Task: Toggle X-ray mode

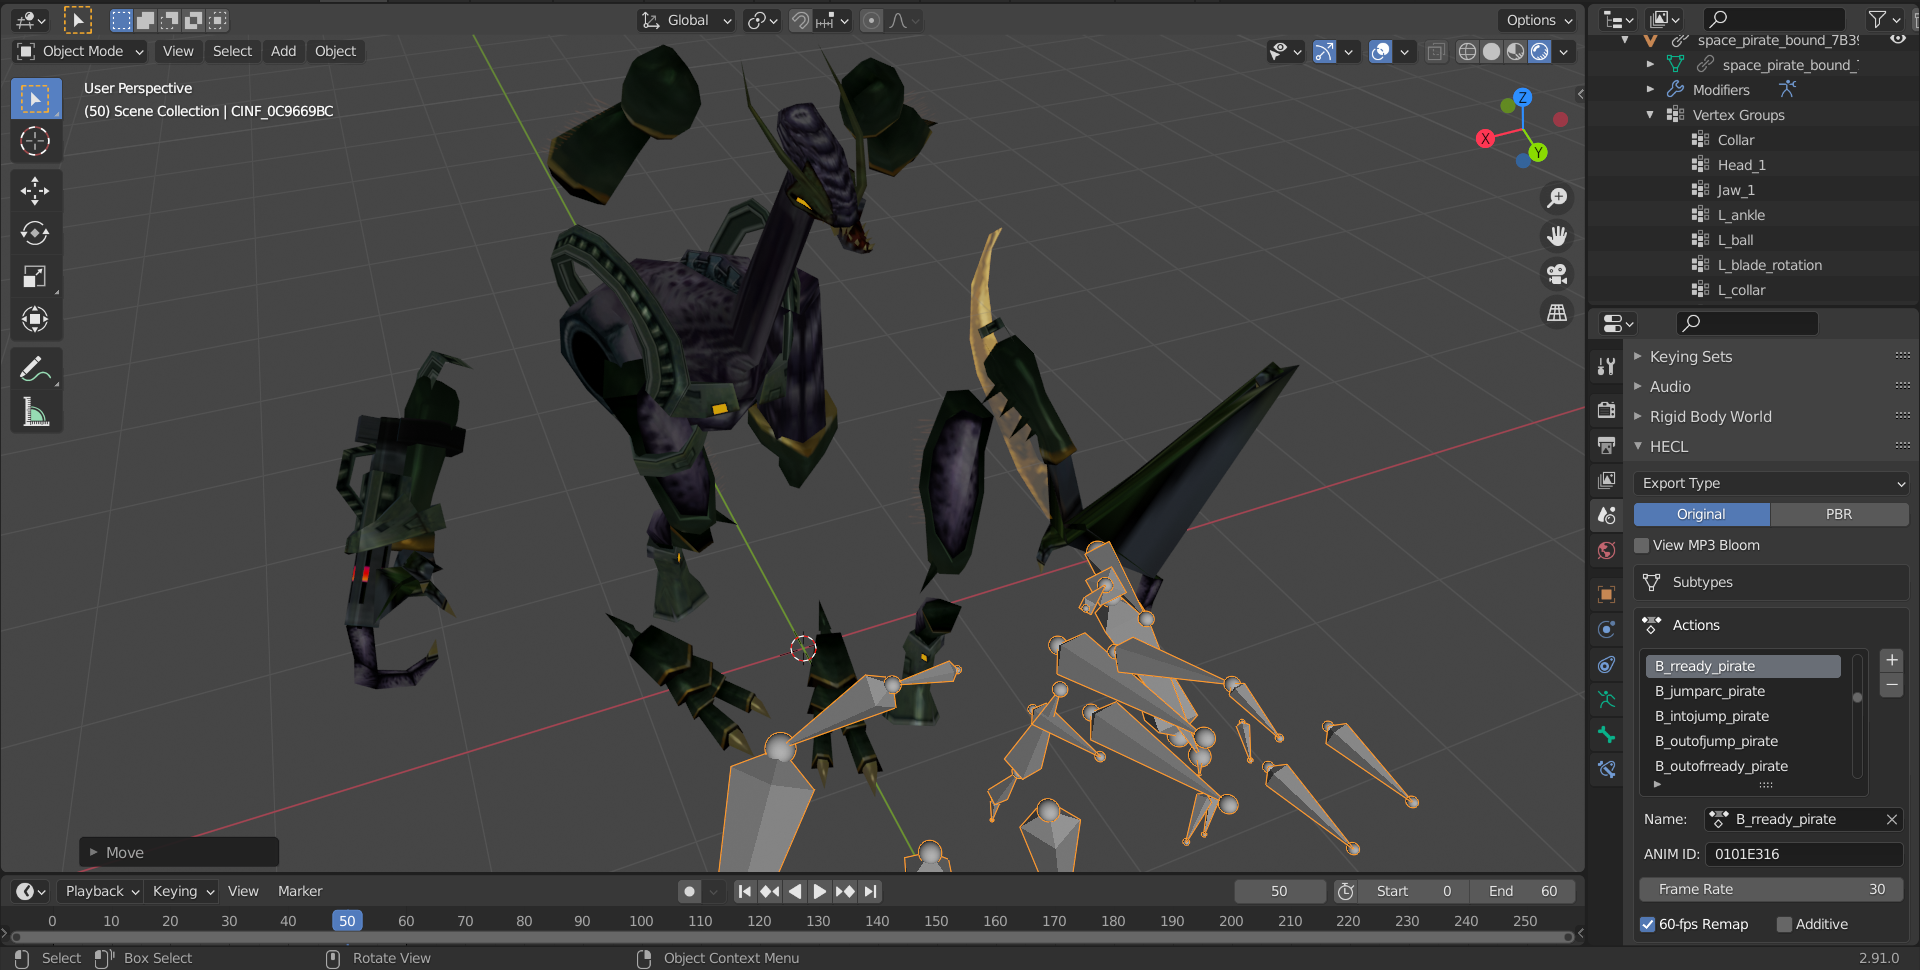Action: (1436, 51)
